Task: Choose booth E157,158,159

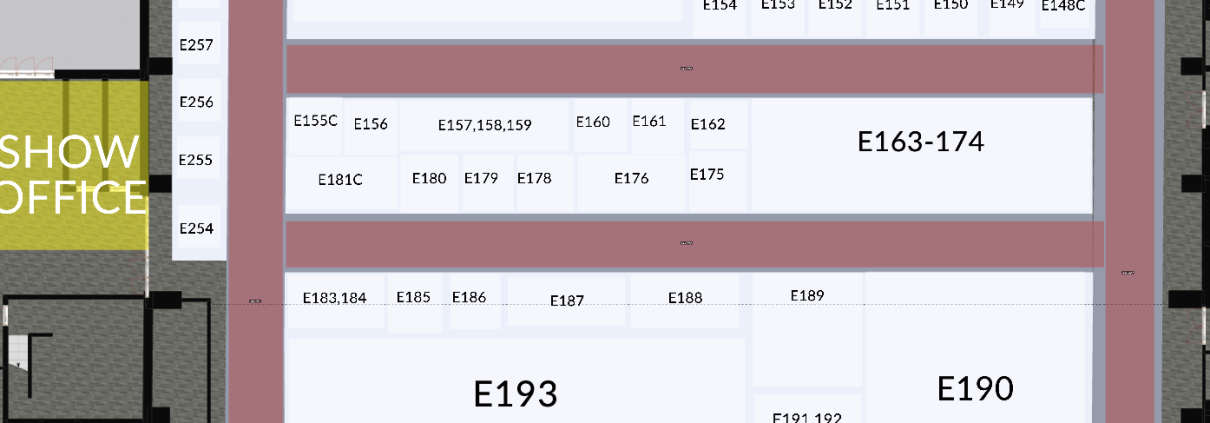Action: pyautogui.click(x=485, y=125)
